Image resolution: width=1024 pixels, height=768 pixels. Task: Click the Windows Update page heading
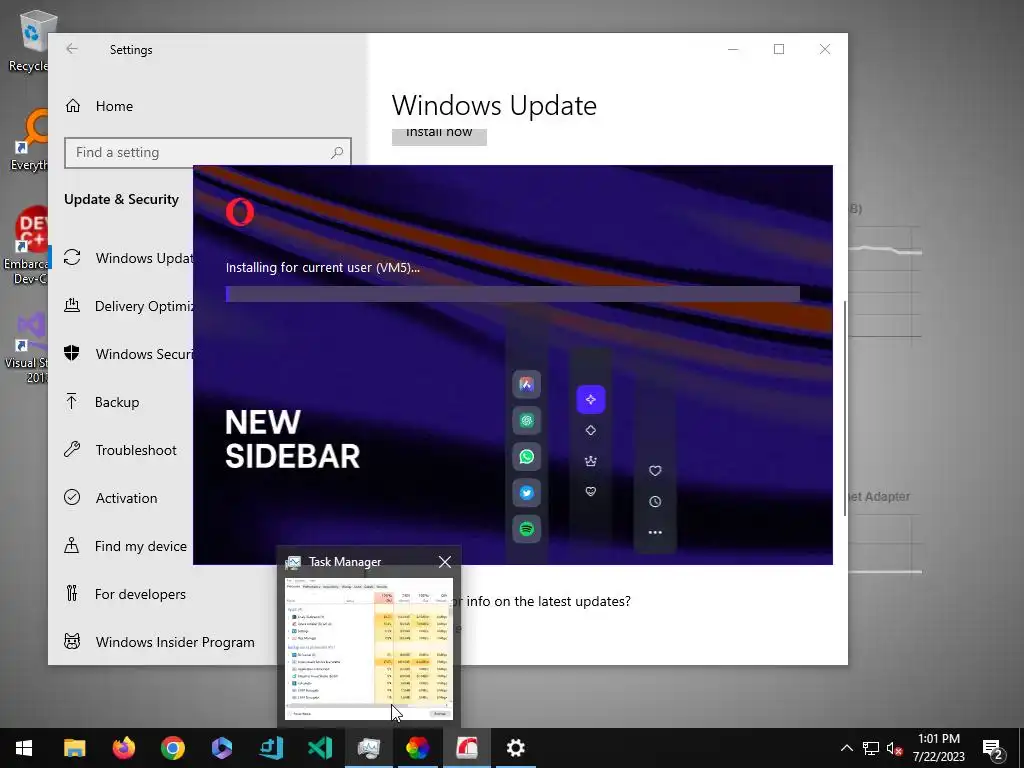[494, 105]
